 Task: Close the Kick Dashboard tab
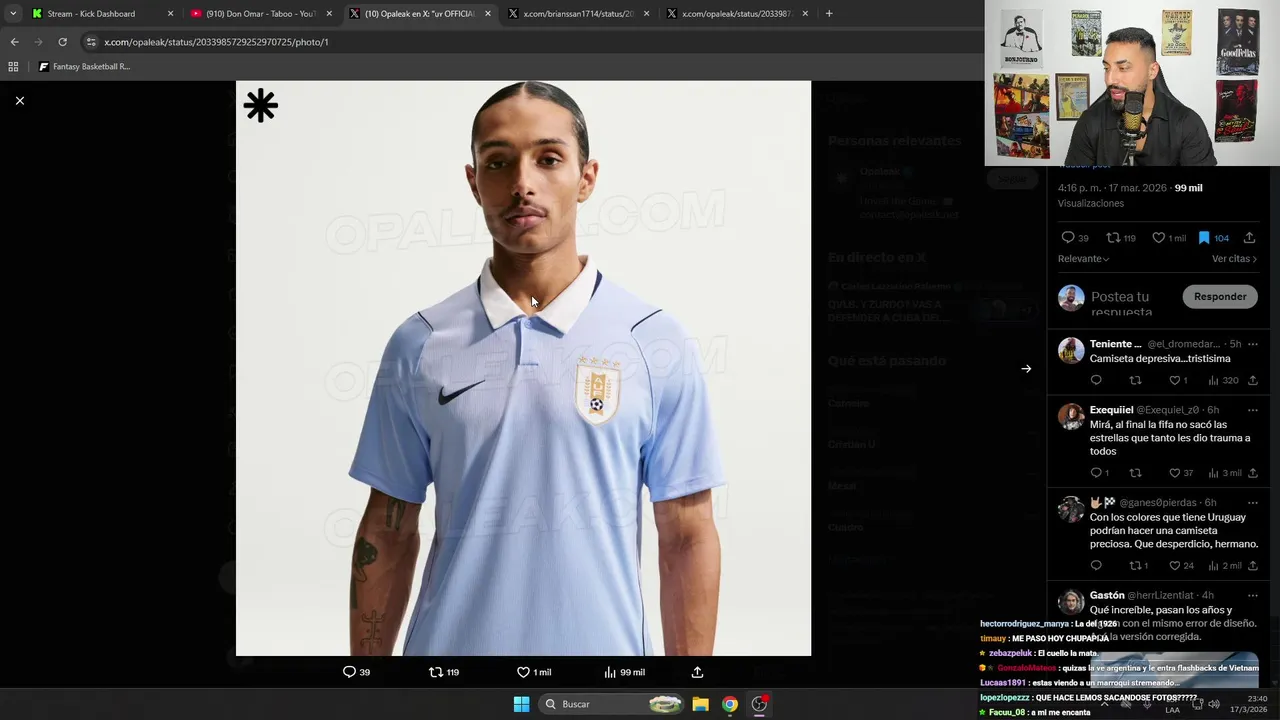click(x=170, y=14)
